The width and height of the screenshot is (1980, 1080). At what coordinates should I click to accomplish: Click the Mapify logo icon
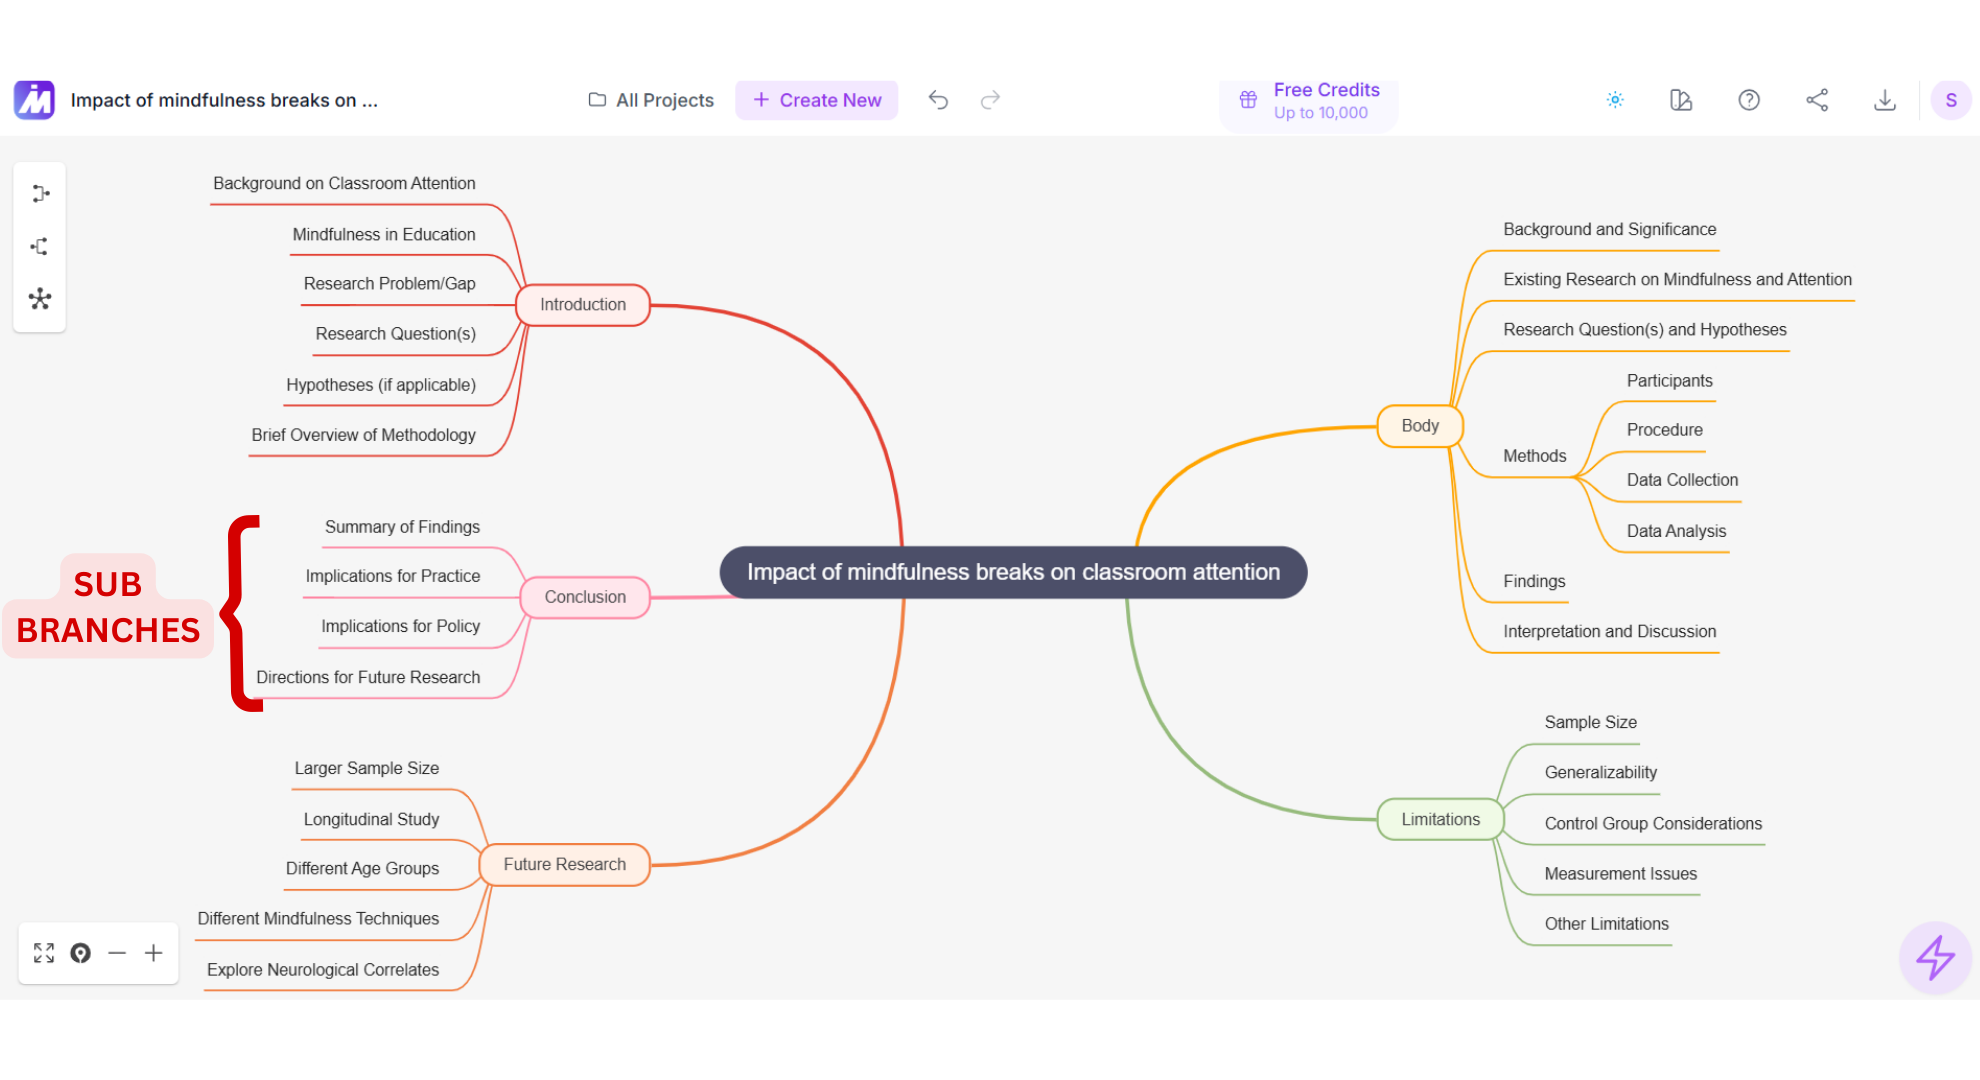pos(34,100)
